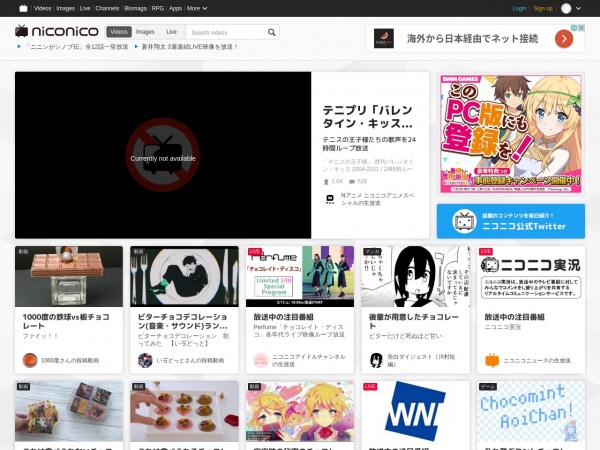The image size is (600, 450).
Task: Switch search mode to Live
Action: point(171,32)
